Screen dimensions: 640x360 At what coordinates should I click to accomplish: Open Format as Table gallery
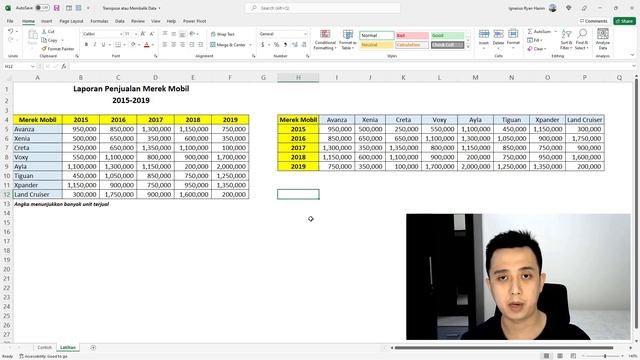point(348,40)
